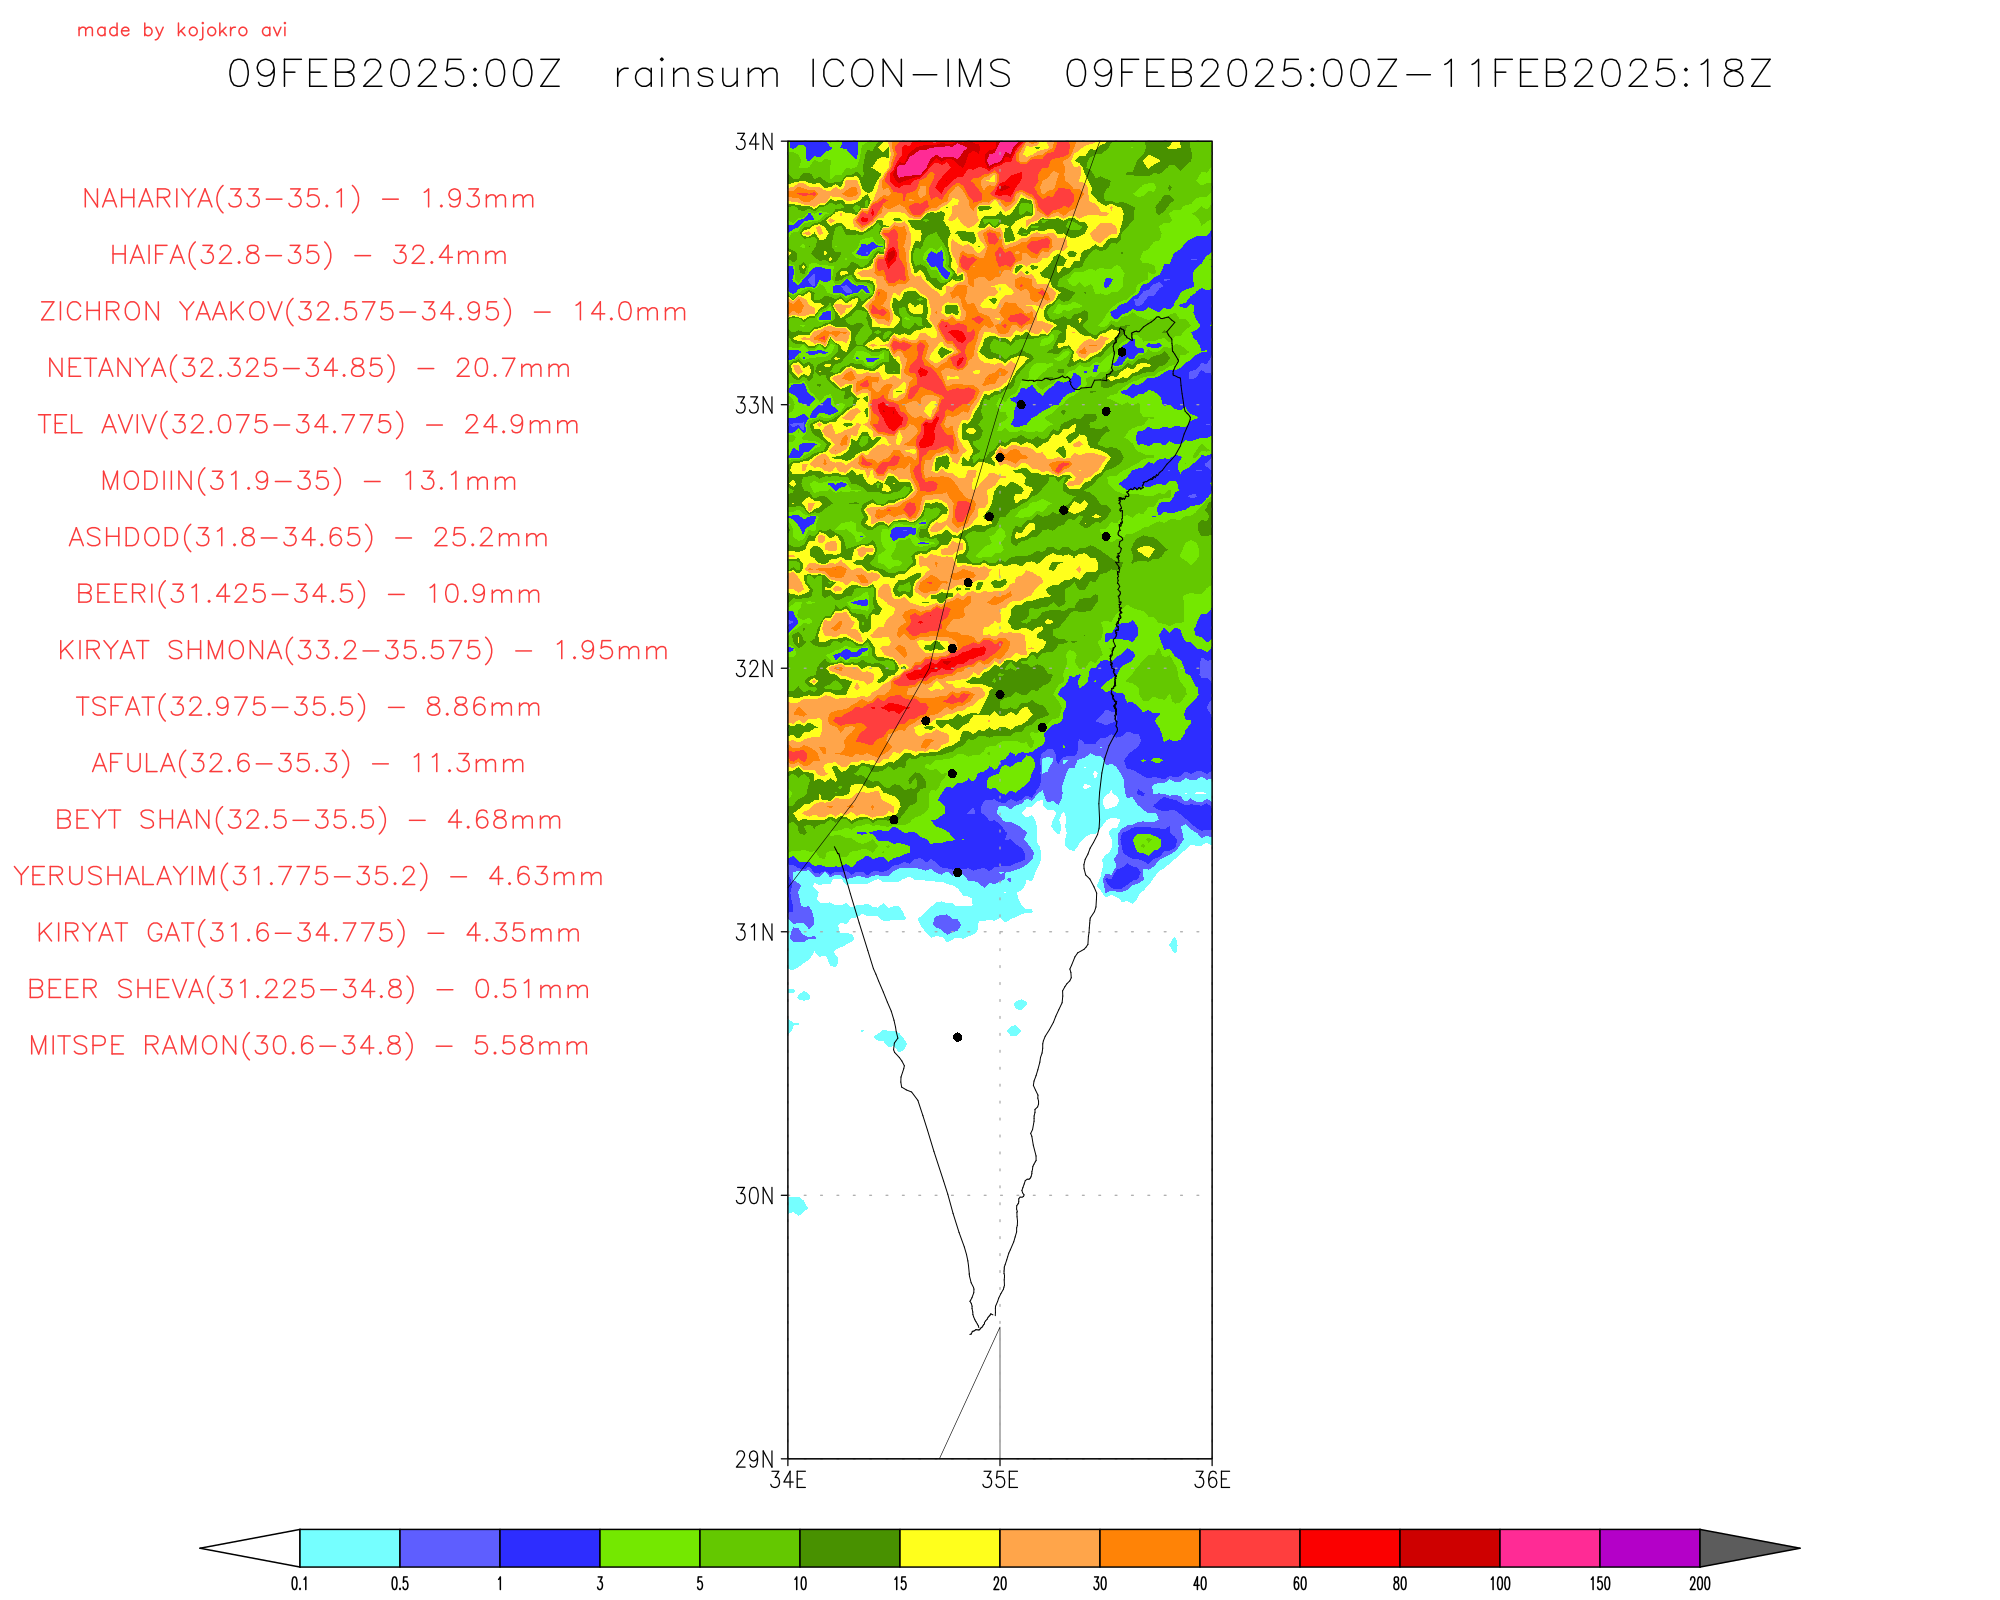This screenshot has width=2000, height=1600.
Task: Click the MITSPE RAMON 5.58mm label
Action: pyautogui.click(x=309, y=1046)
